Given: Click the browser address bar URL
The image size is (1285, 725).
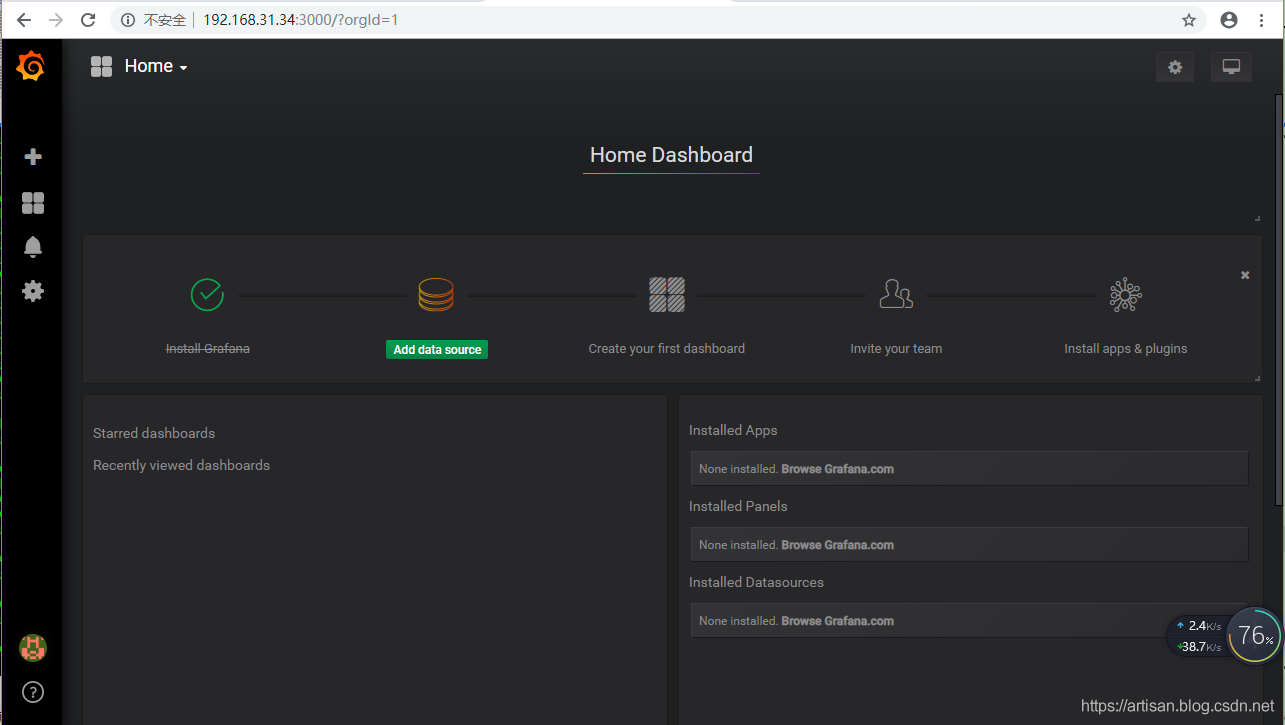Looking at the screenshot, I should (300, 20).
